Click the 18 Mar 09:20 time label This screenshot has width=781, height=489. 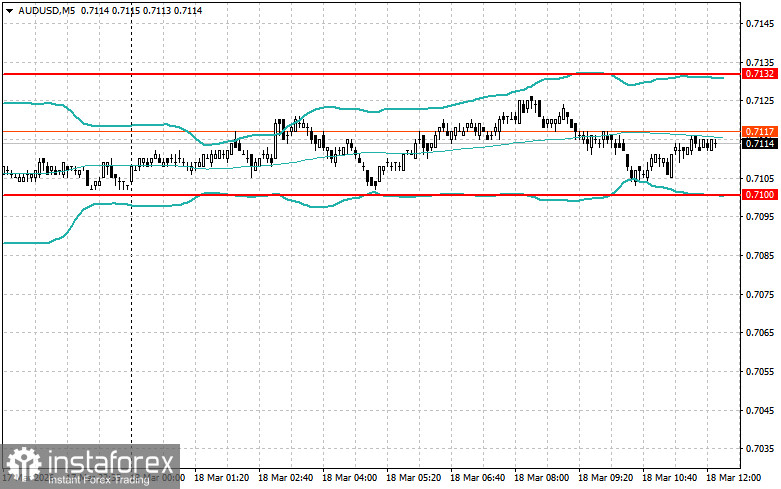tap(605, 478)
